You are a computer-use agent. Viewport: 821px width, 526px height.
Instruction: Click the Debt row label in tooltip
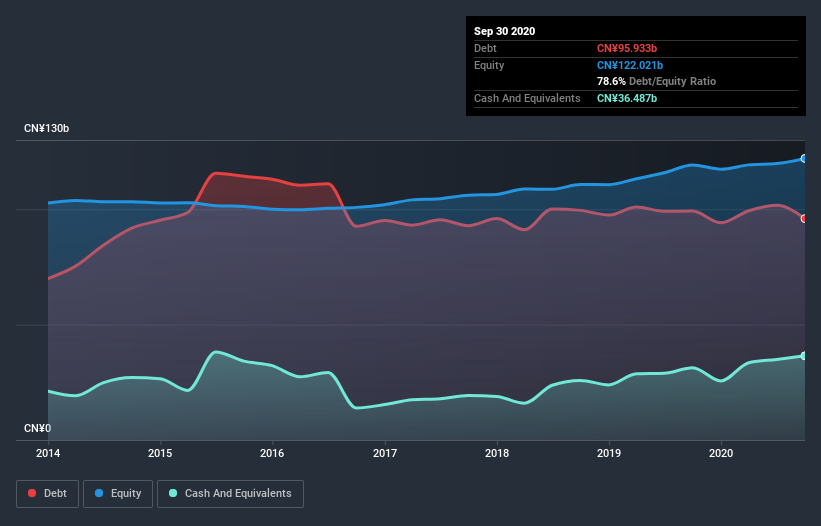click(485, 48)
